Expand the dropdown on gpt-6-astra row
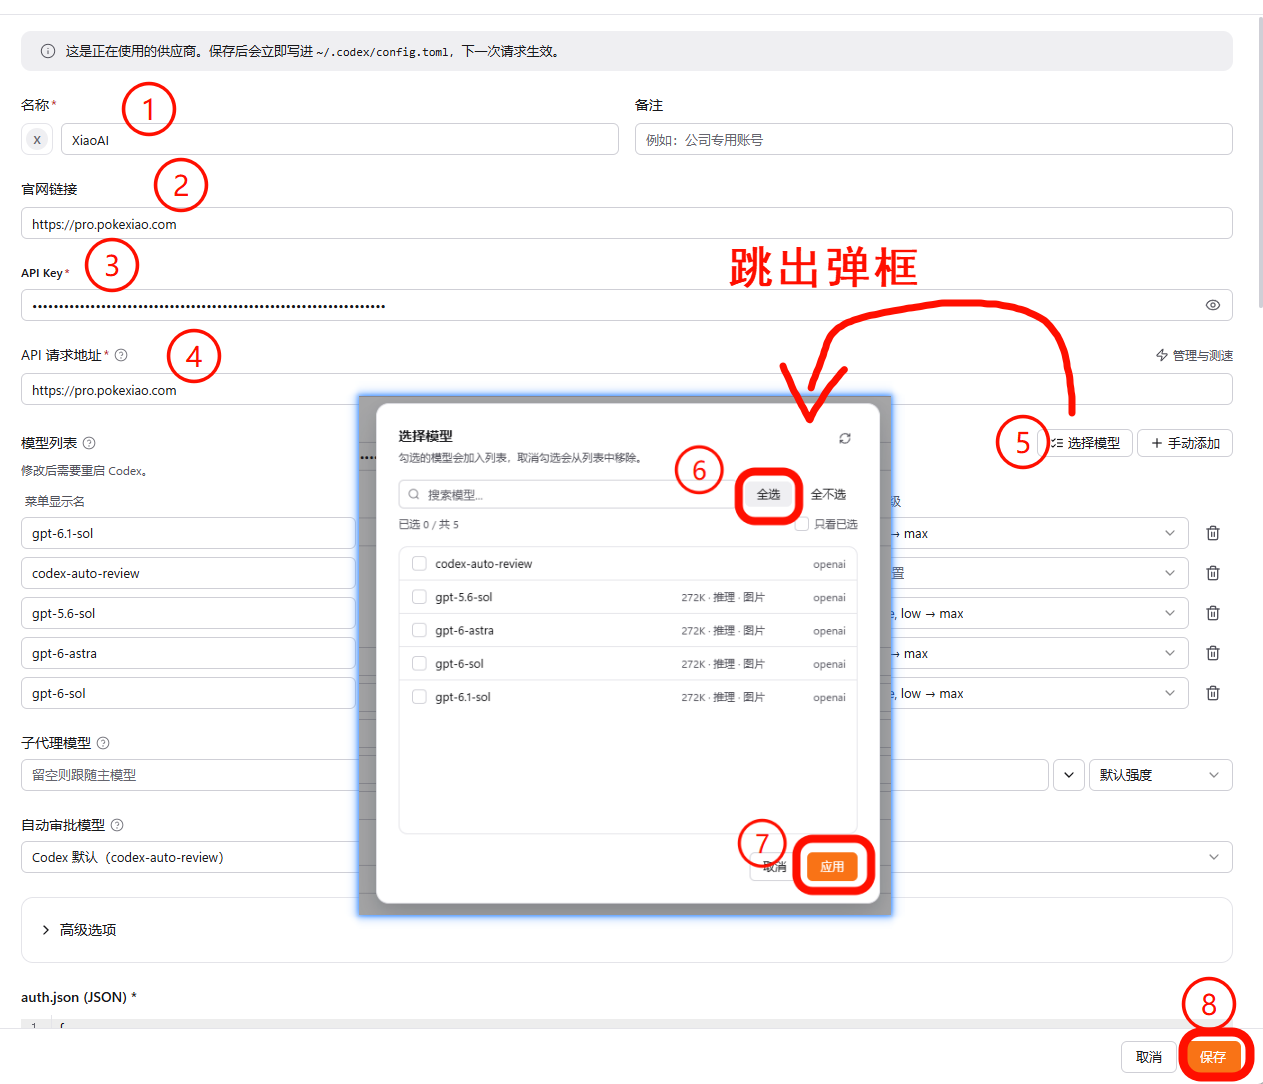Viewport: 1263px width, 1084px height. 1170,653
